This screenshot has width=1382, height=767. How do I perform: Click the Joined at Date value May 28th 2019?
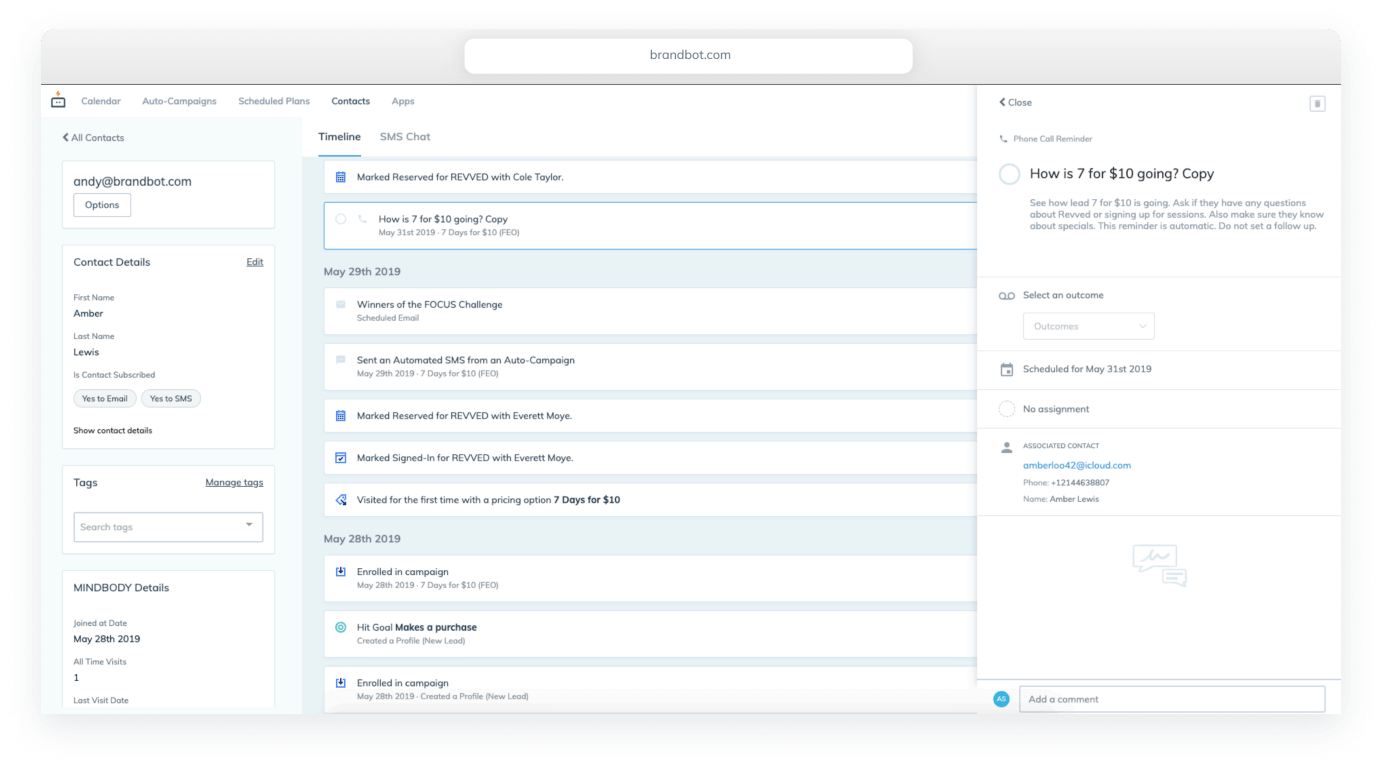click(x=107, y=639)
